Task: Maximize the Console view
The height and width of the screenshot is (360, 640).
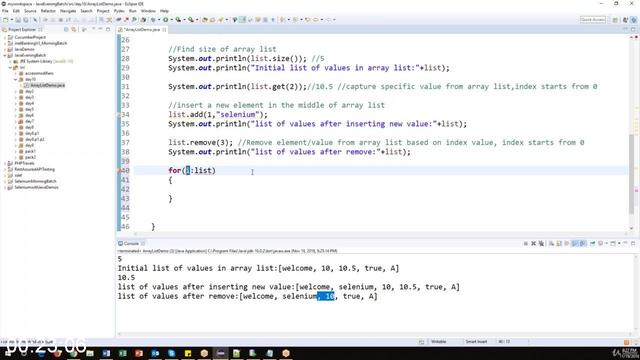Action: pyautogui.click(x=633, y=244)
